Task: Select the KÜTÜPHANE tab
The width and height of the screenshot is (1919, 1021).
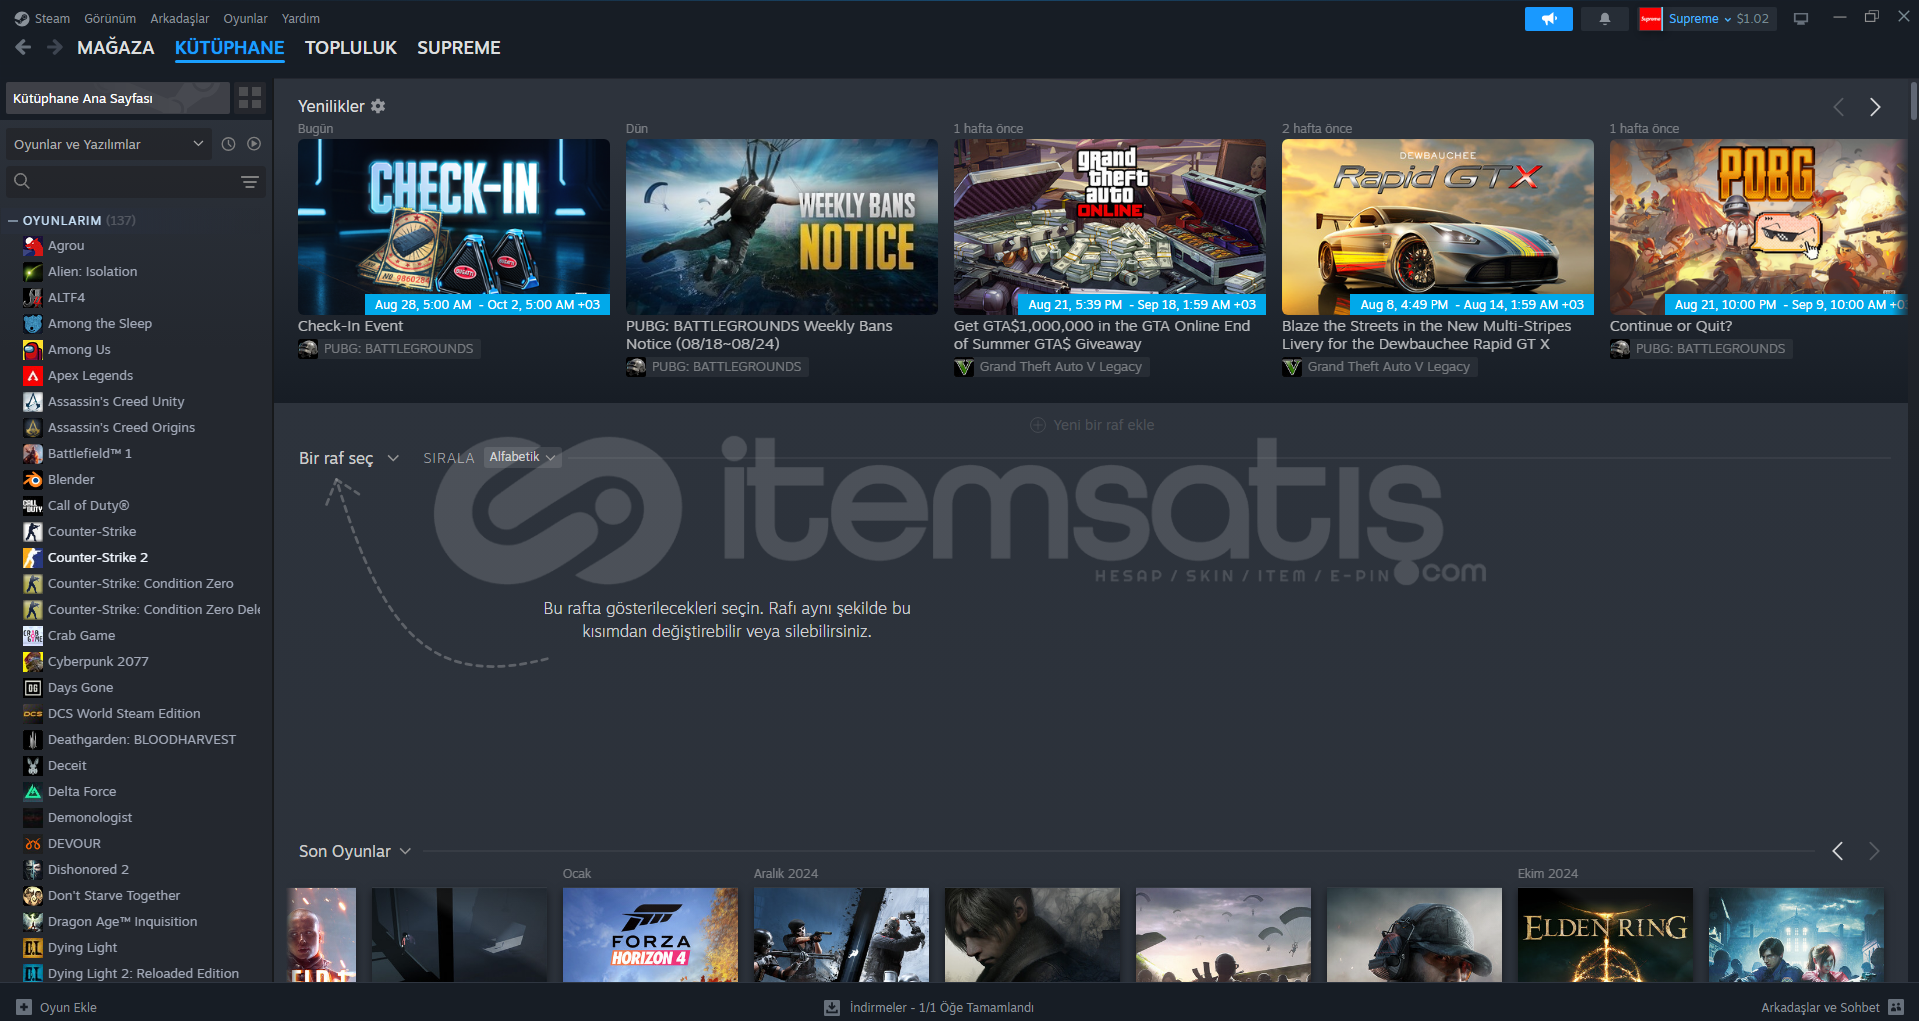Action: (230, 48)
